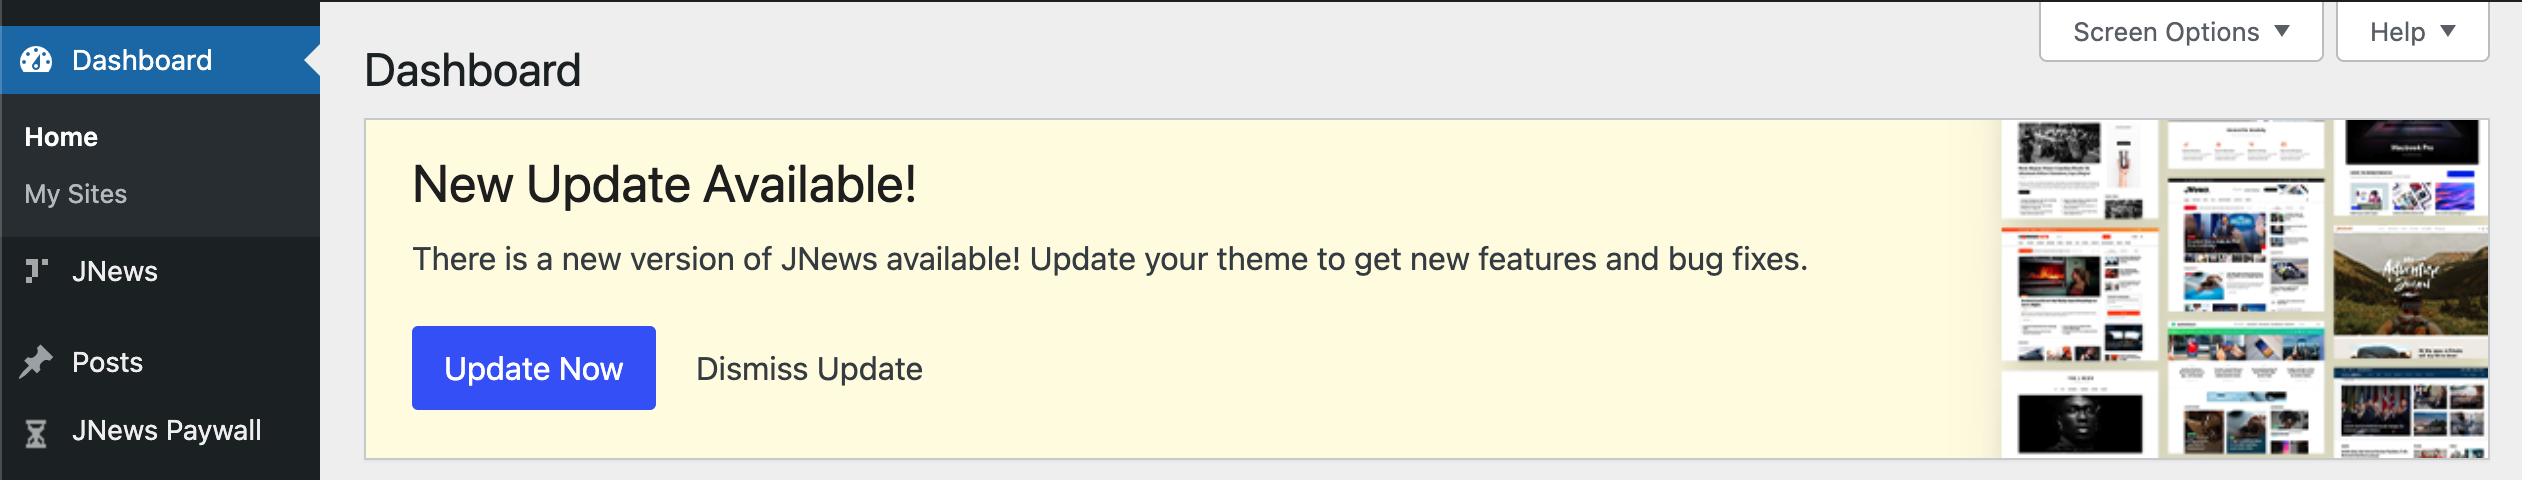Select the Home submenu item
This screenshot has width=2522, height=480.
[61, 137]
